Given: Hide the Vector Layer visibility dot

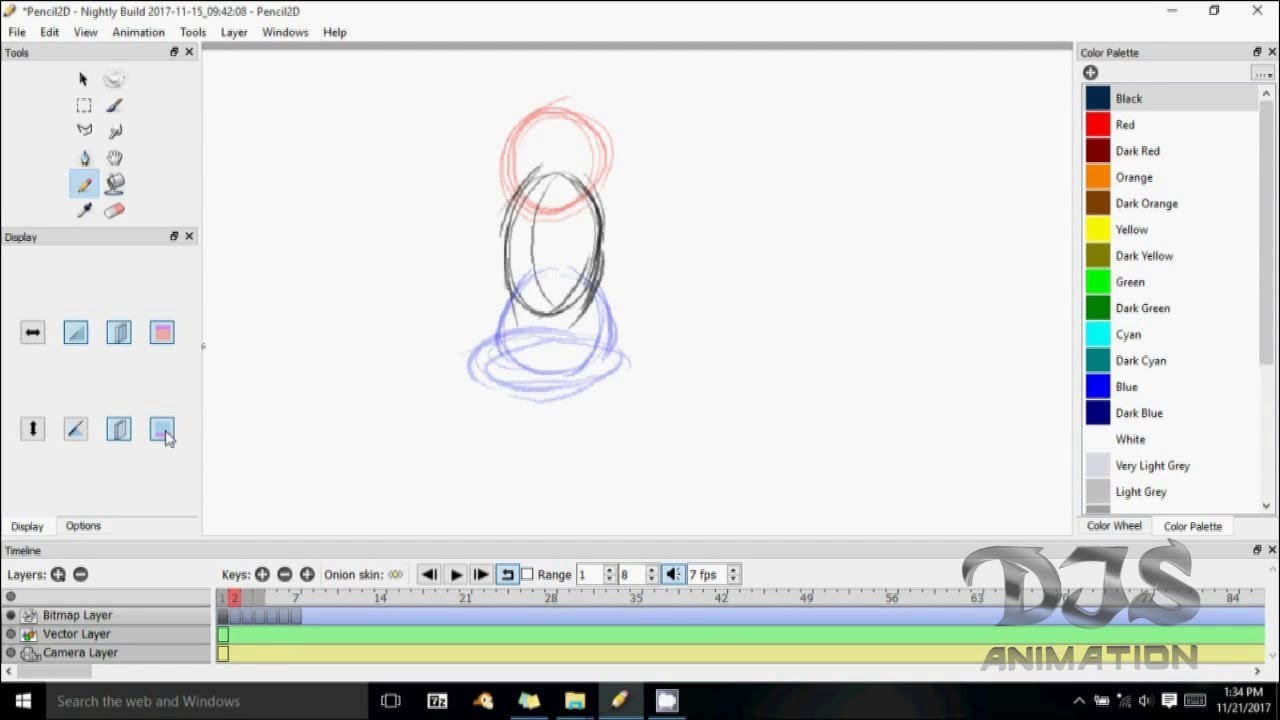Looking at the screenshot, I should (11, 634).
